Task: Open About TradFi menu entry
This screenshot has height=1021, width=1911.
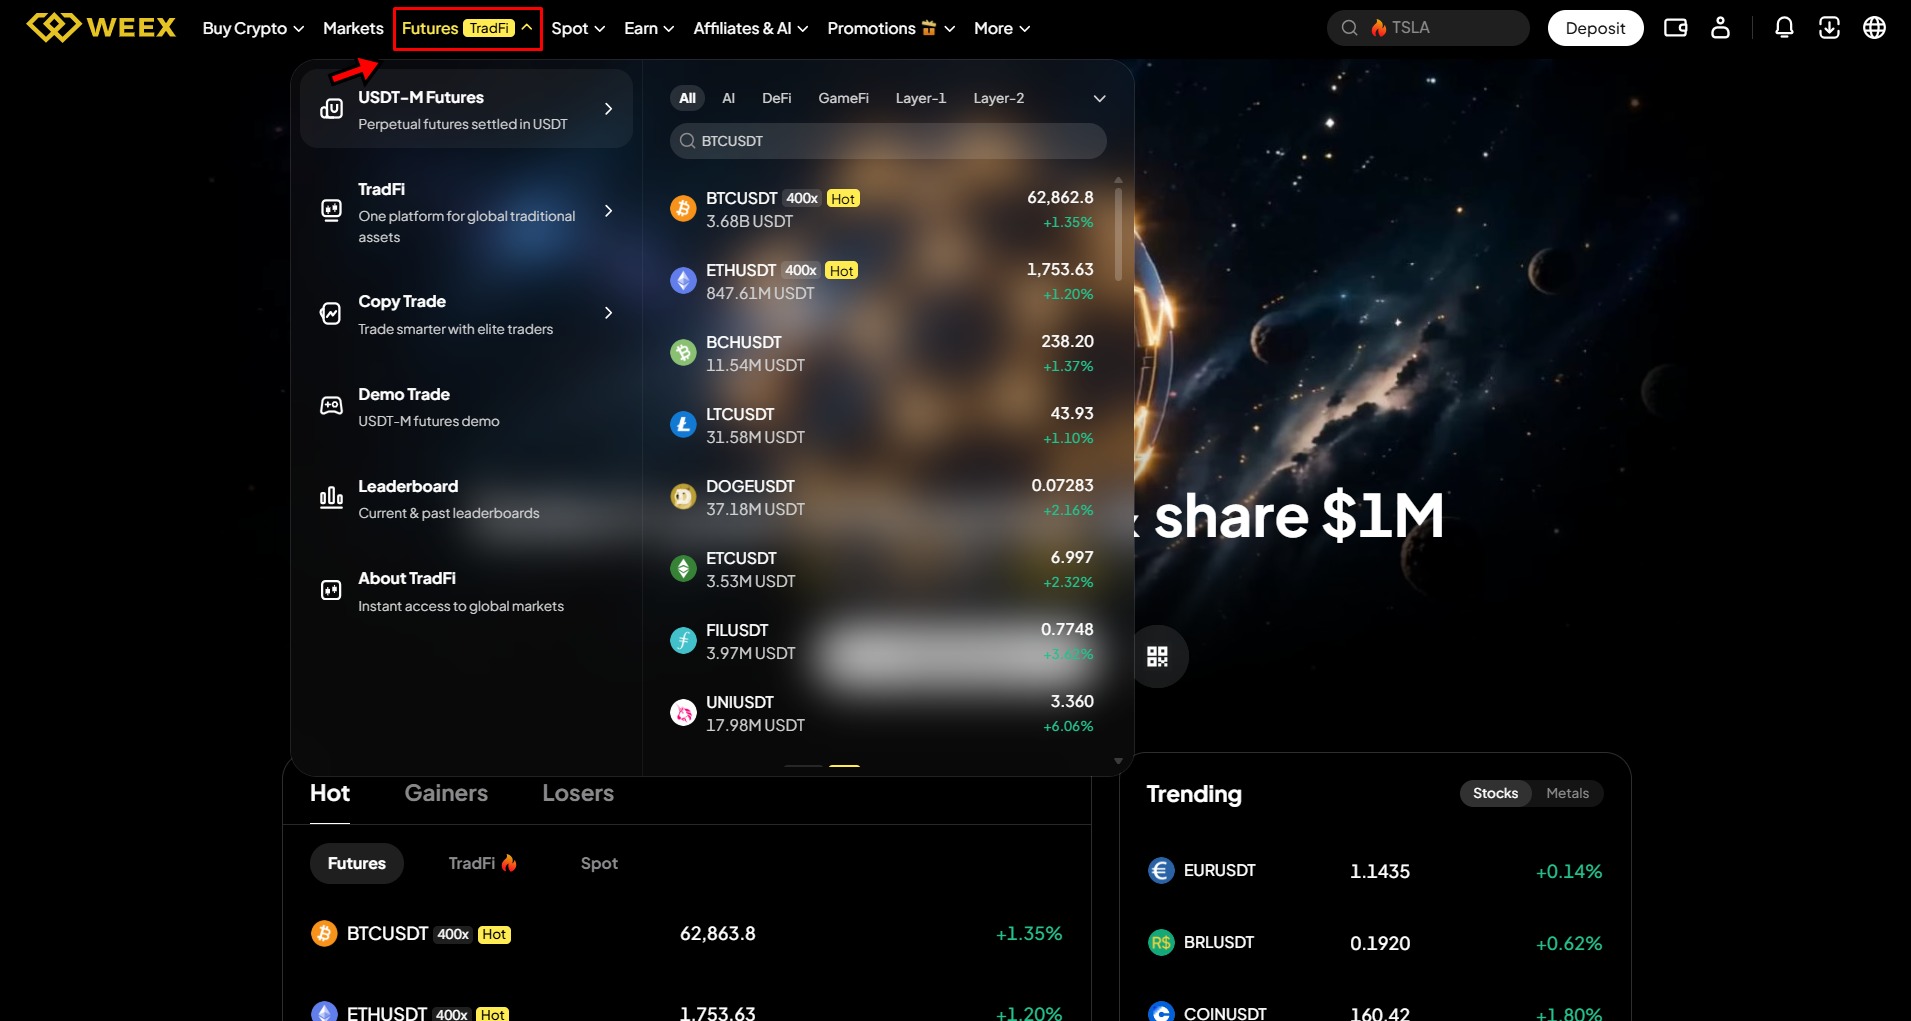Action: (x=466, y=591)
